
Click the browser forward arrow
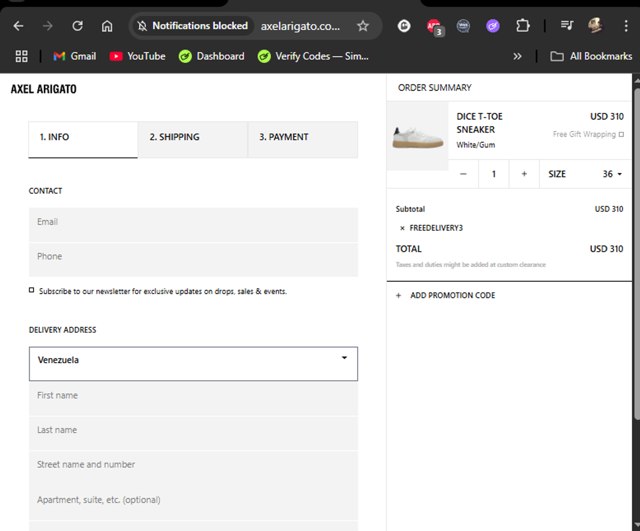[x=48, y=26]
